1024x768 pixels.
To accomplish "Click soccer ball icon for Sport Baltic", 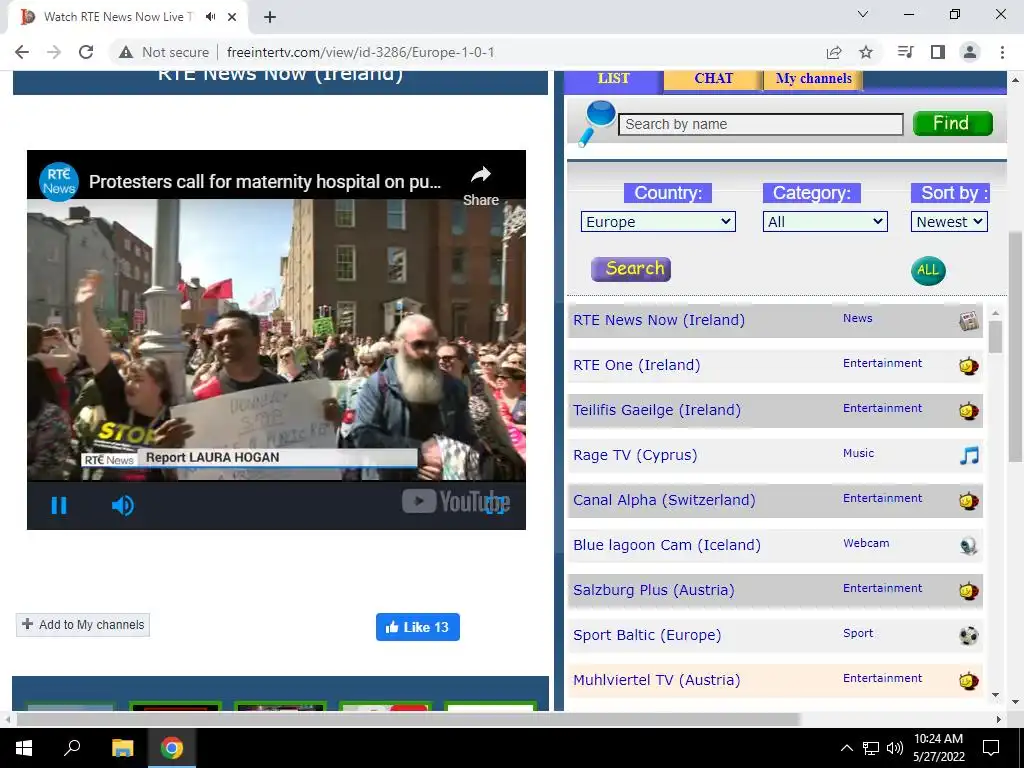I will pos(968,635).
